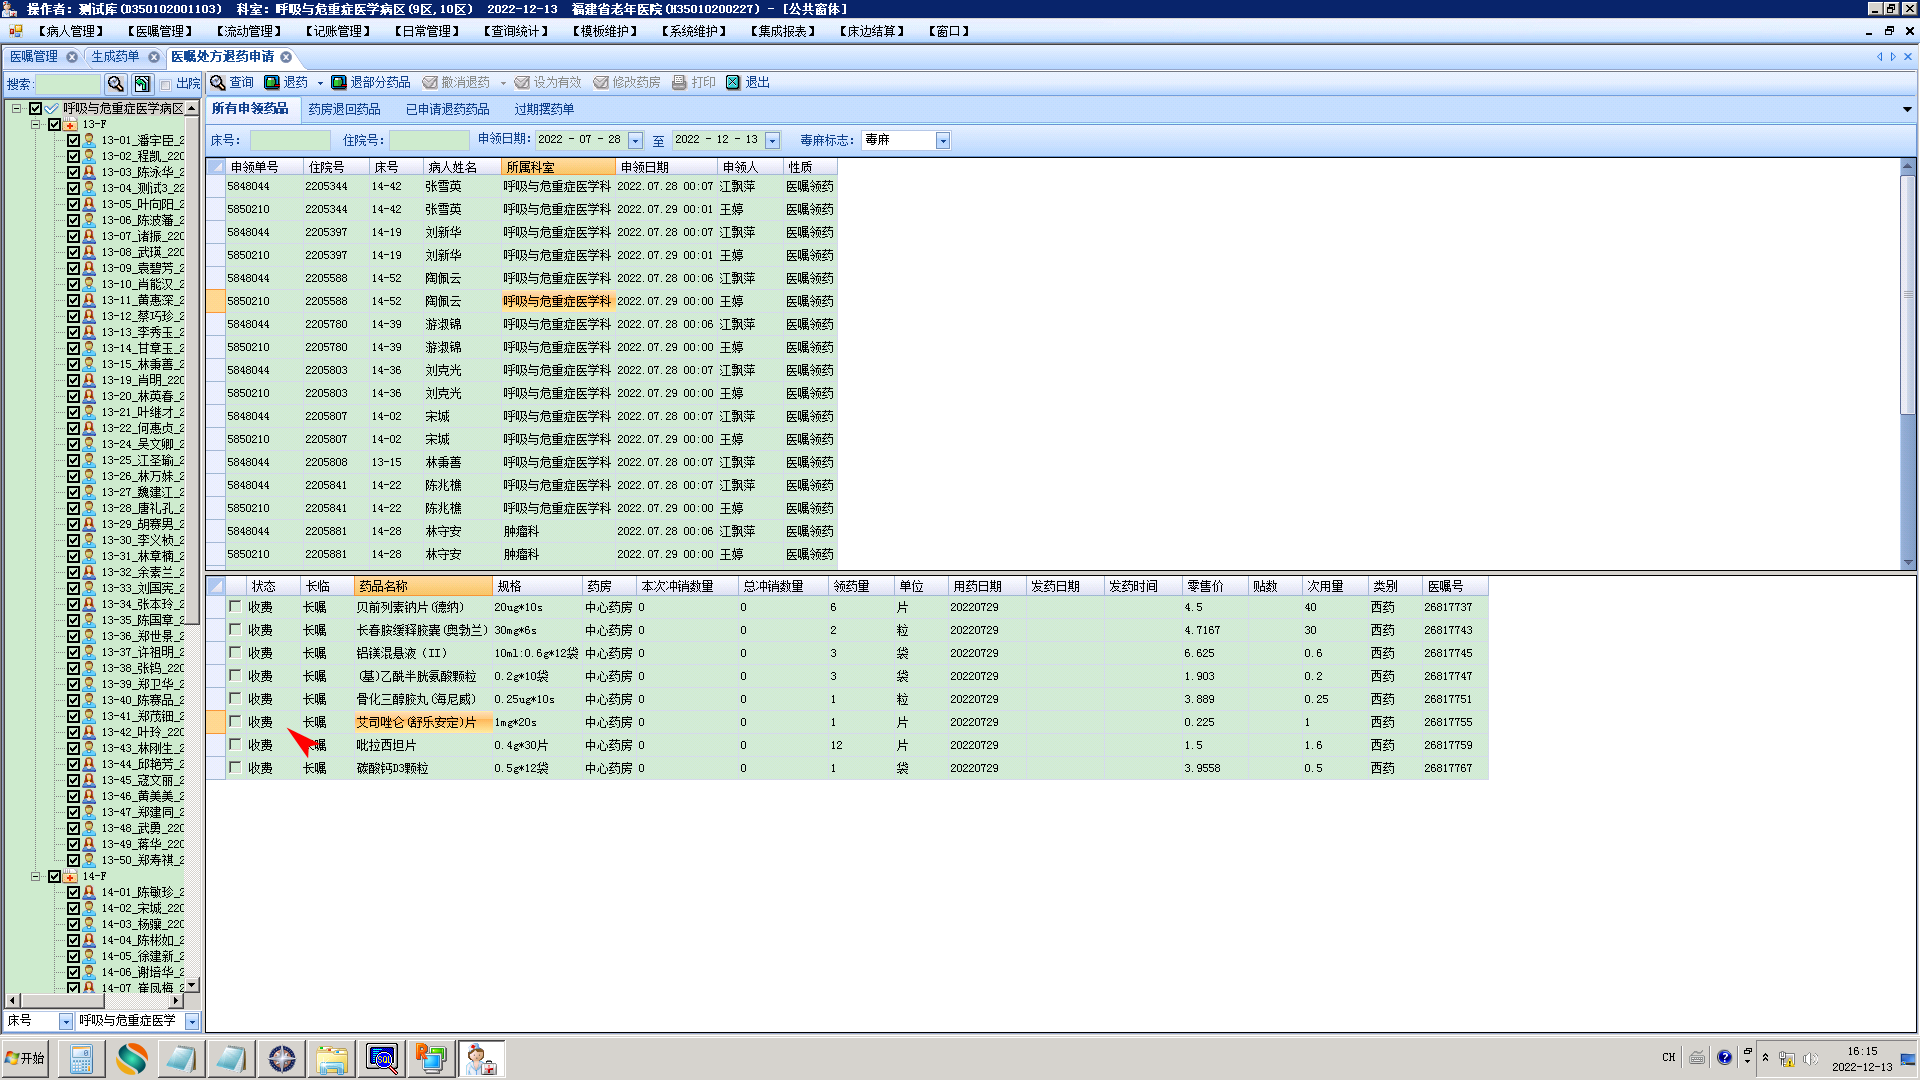Uncheck patient 13-01 in the tree

coord(73,141)
